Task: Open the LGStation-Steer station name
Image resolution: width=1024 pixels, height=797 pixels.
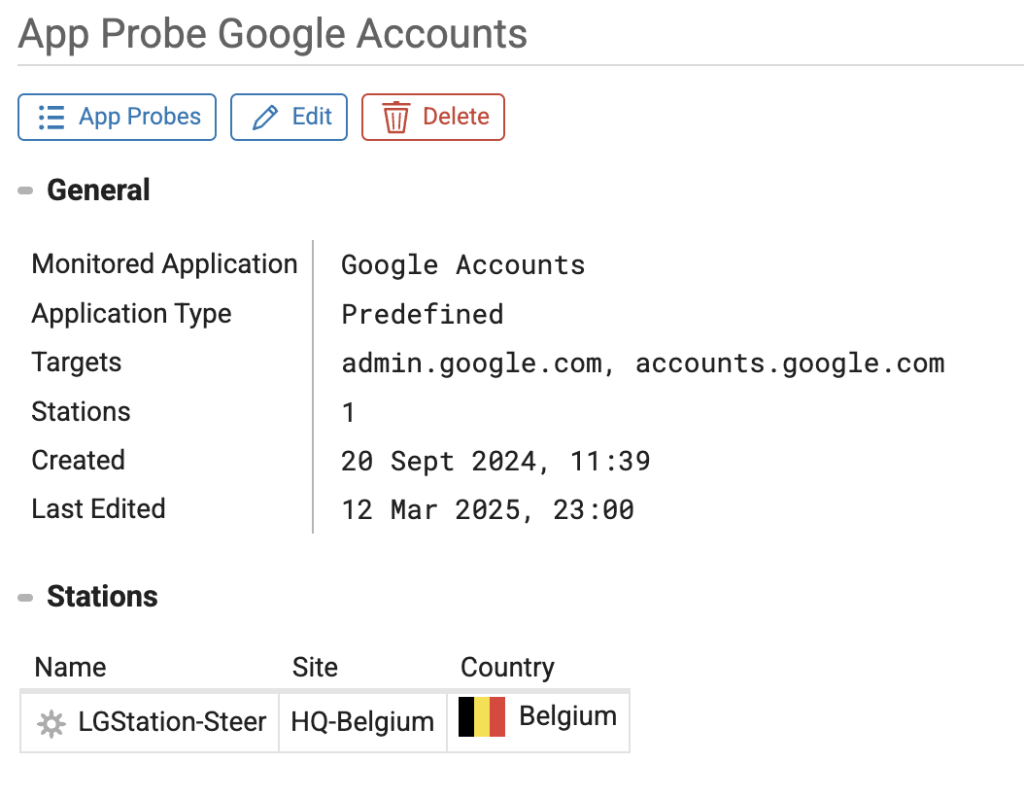Action: point(172,721)
